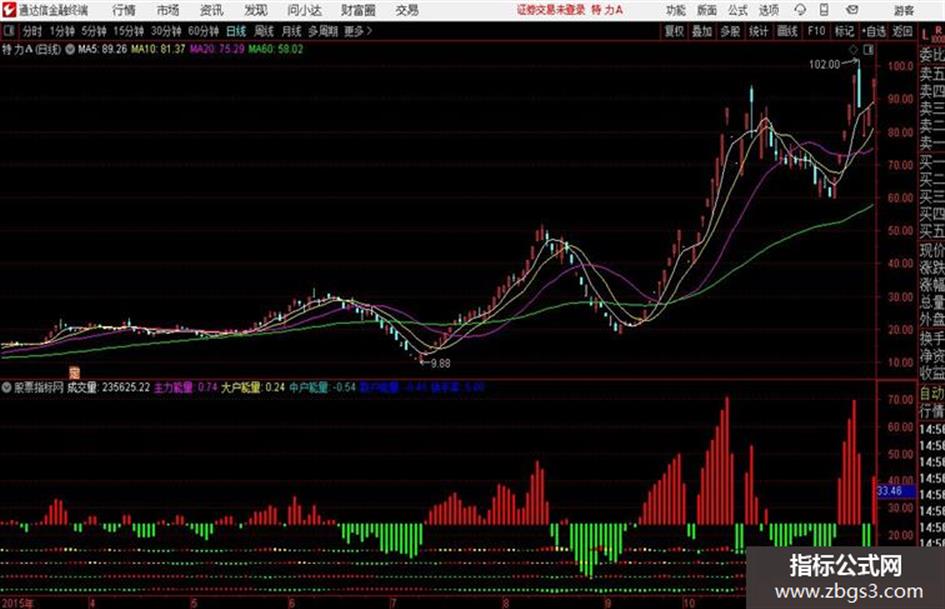945x609 pixels.
Task: Open the 发现 menu
Action: click(x=256, y=10)
